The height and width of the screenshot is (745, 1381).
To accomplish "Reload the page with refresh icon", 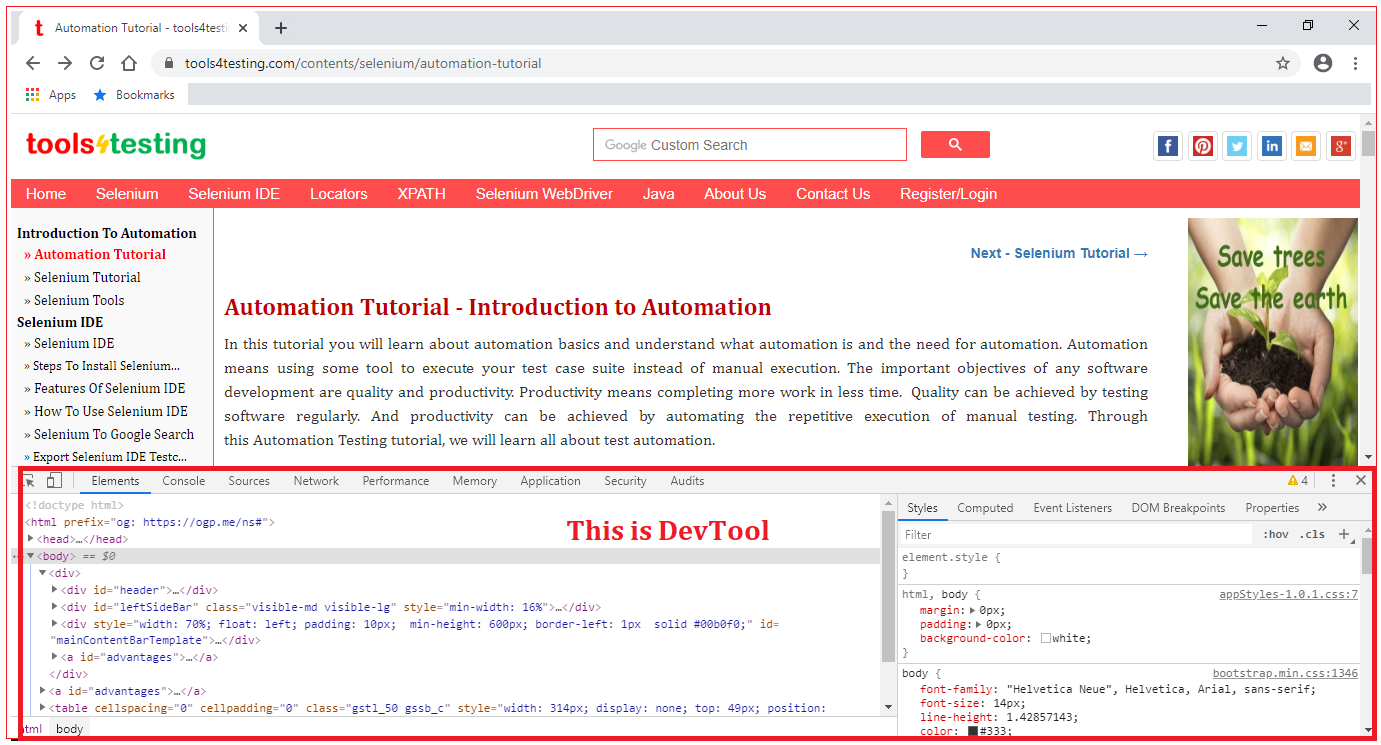I will [97, 63].
